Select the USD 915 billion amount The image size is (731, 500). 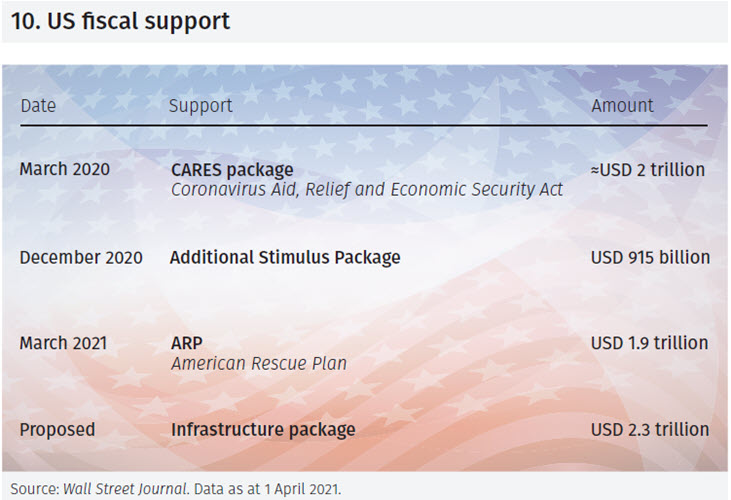[650, 257]
